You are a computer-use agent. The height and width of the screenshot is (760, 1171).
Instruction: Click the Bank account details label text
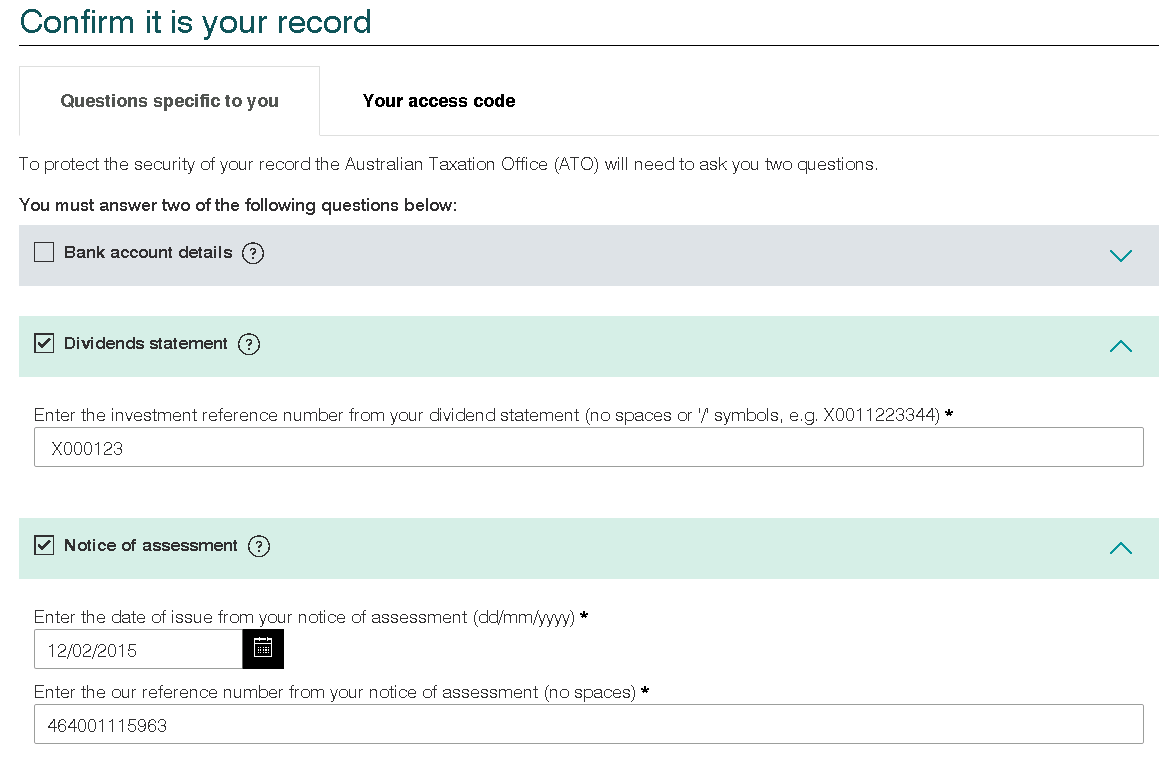click(148, 253)
